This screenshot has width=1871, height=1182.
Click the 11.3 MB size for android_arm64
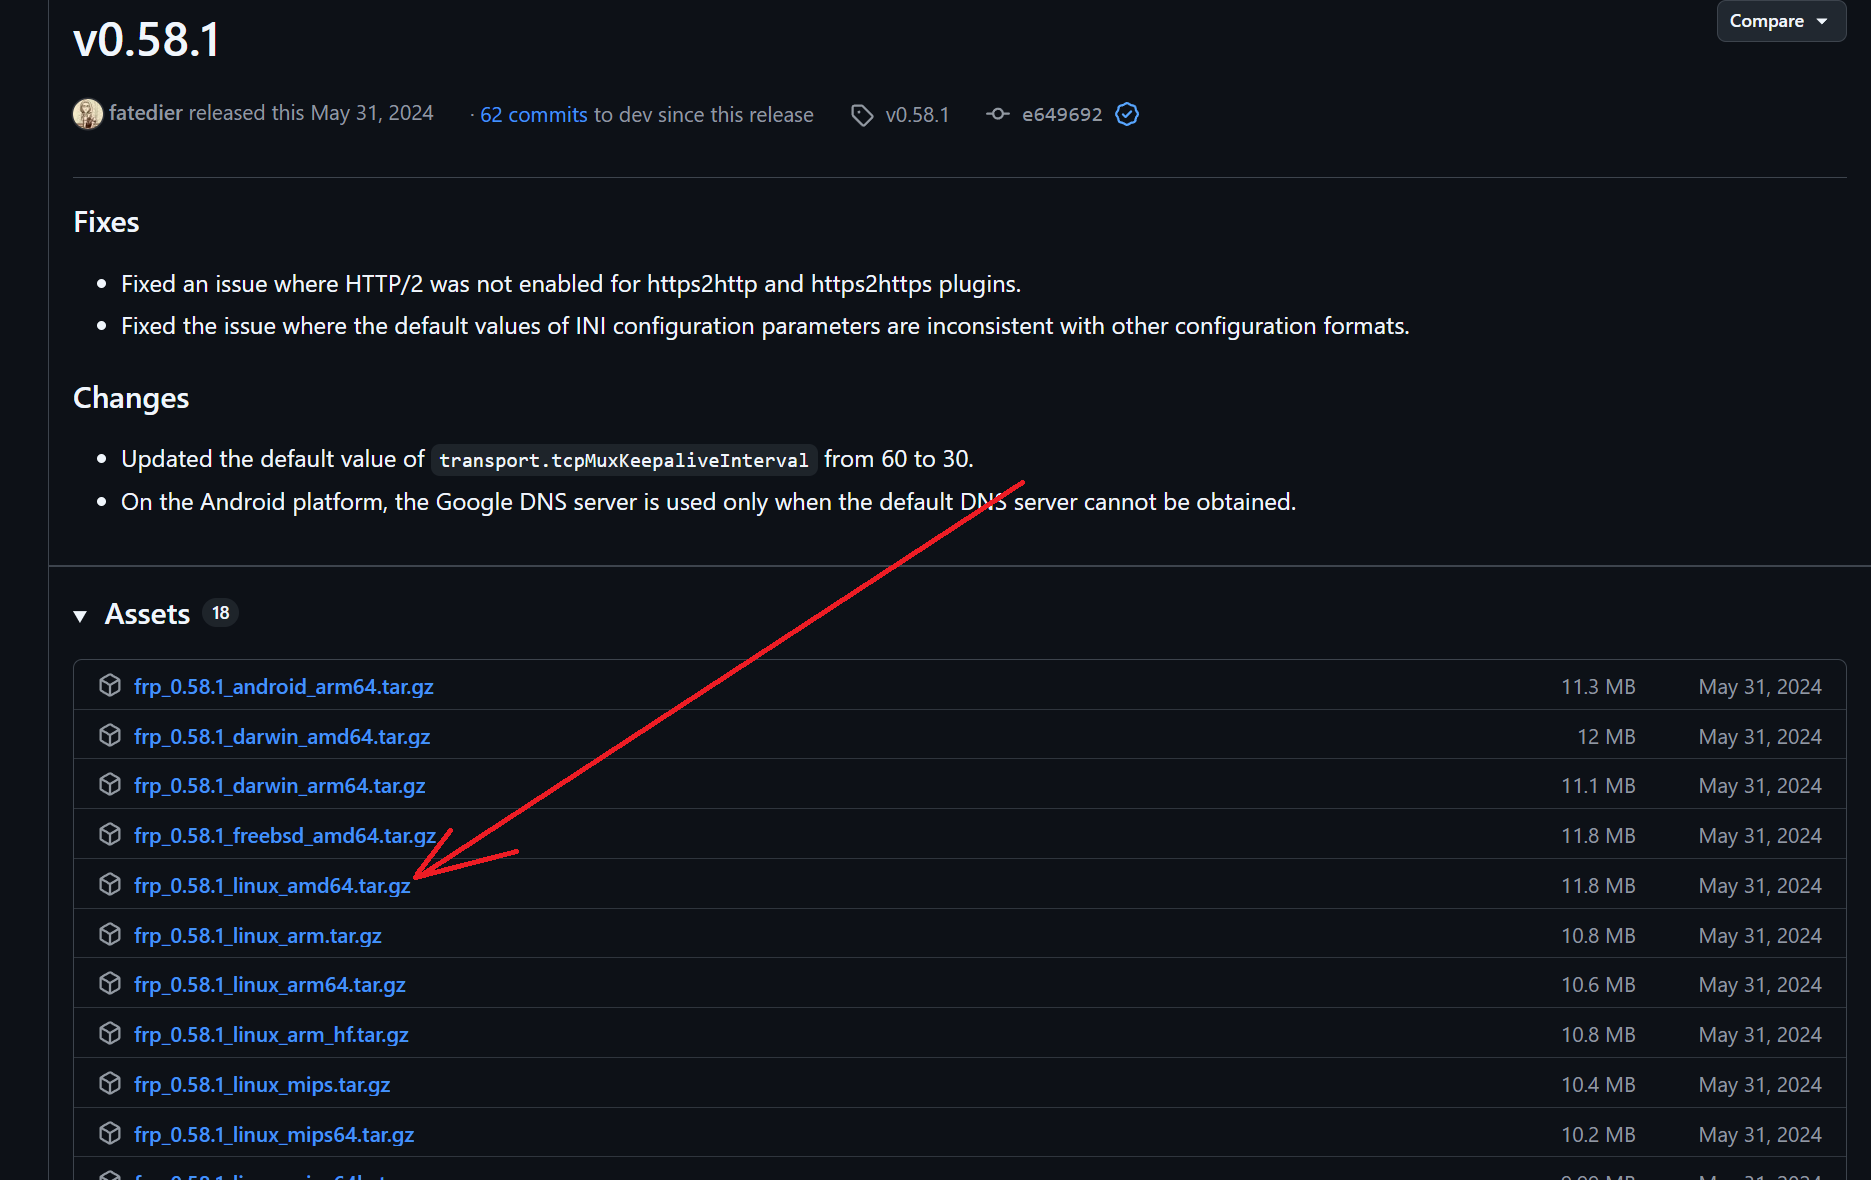(x=1598, y=687)
